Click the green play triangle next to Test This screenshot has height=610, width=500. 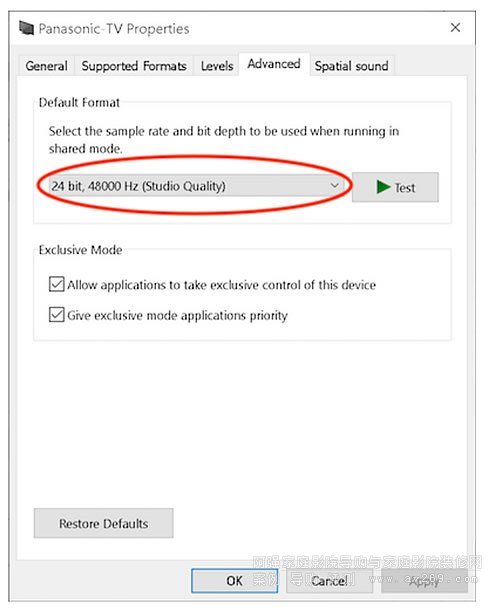click(383, 187)
